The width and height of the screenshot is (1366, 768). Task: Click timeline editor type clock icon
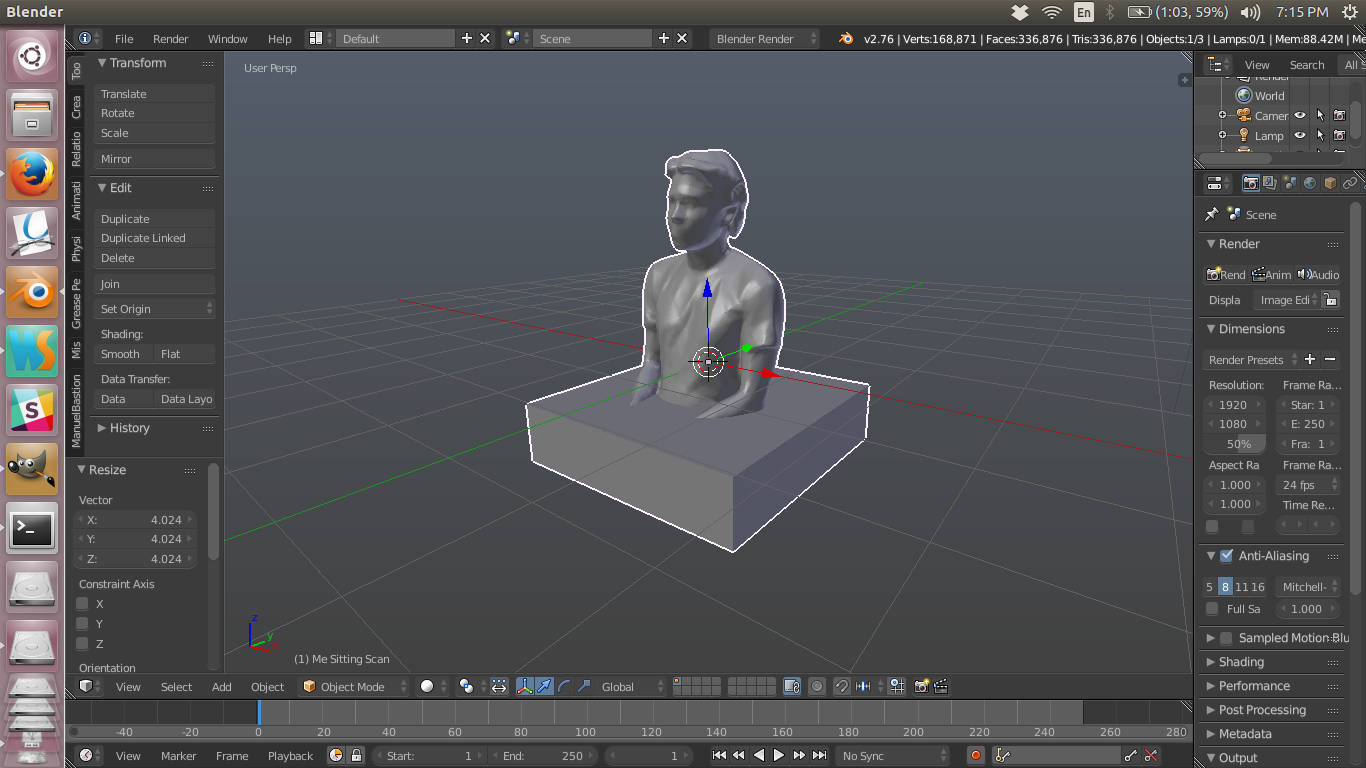89,755
